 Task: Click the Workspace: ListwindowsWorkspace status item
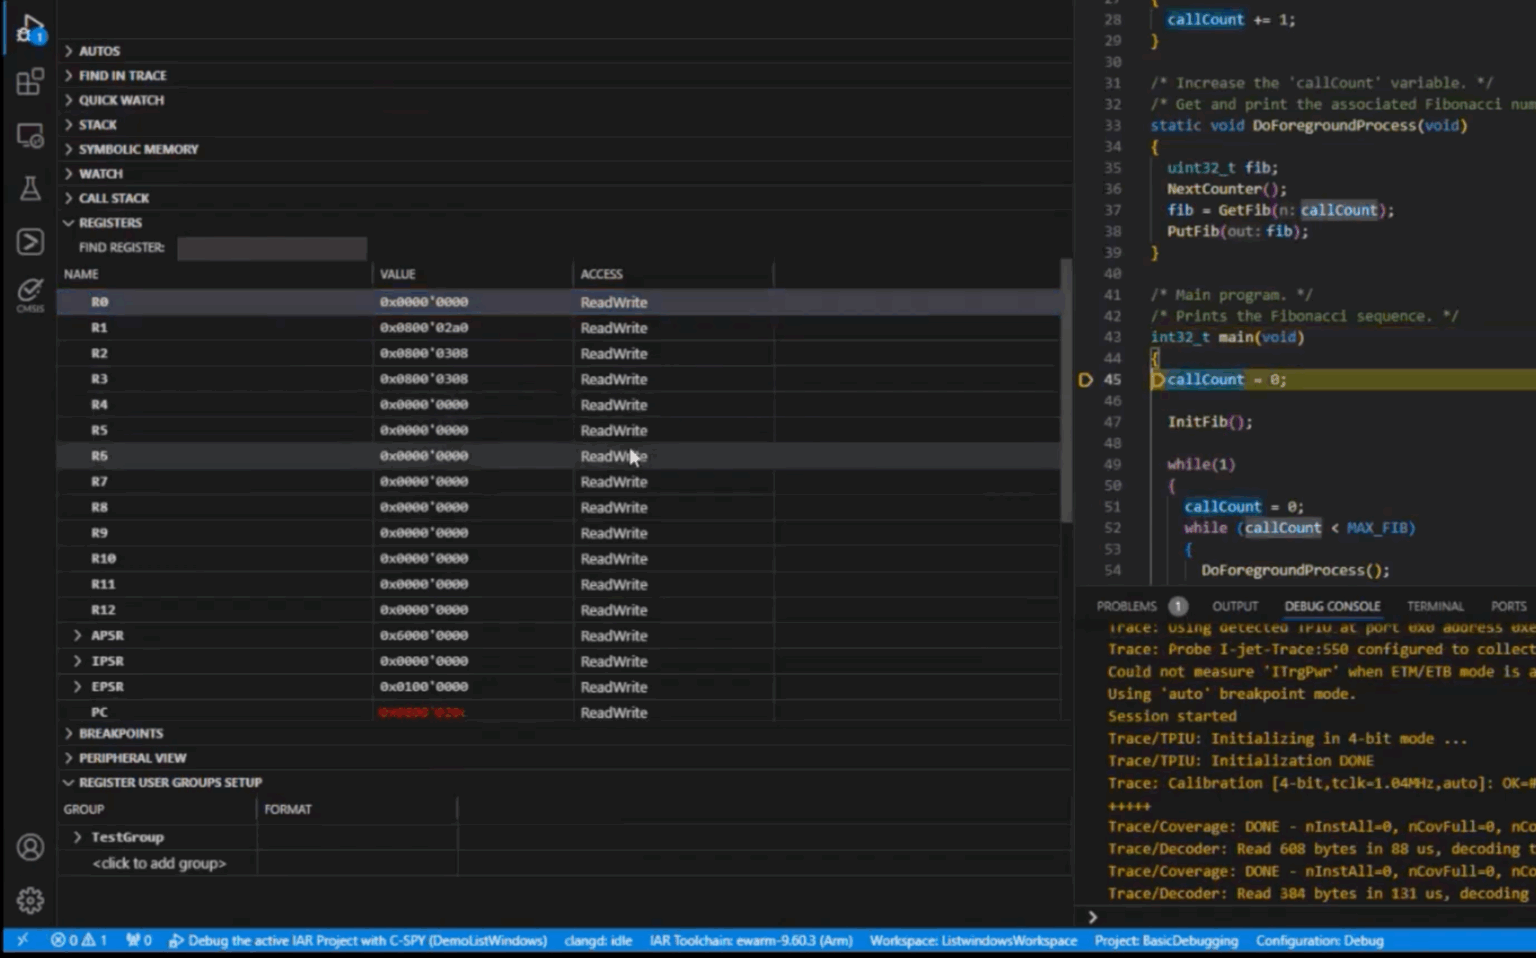973,940
